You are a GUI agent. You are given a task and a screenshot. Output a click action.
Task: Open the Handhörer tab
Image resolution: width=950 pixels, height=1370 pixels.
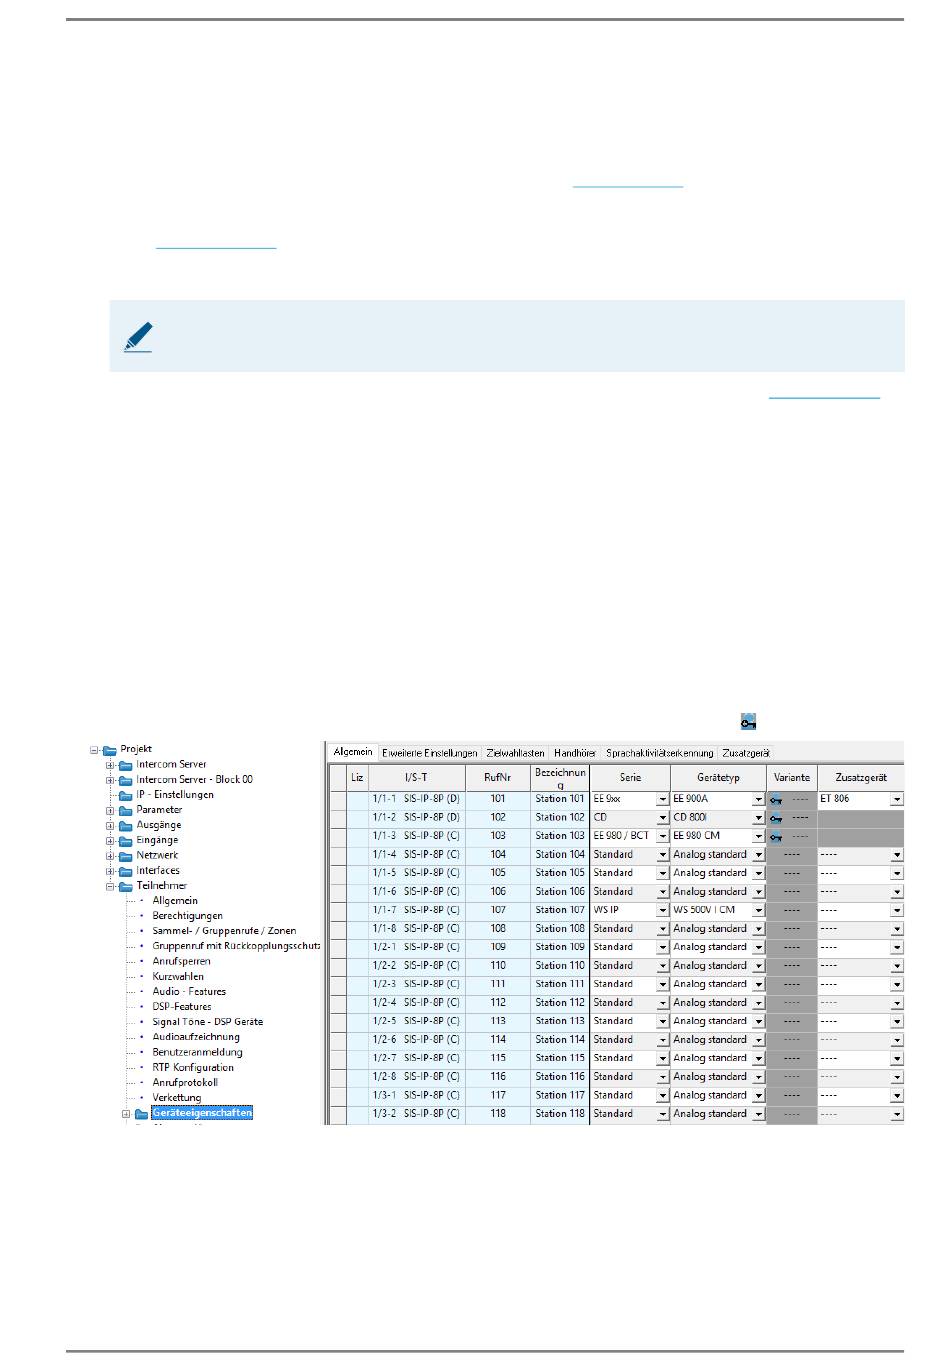575,753
